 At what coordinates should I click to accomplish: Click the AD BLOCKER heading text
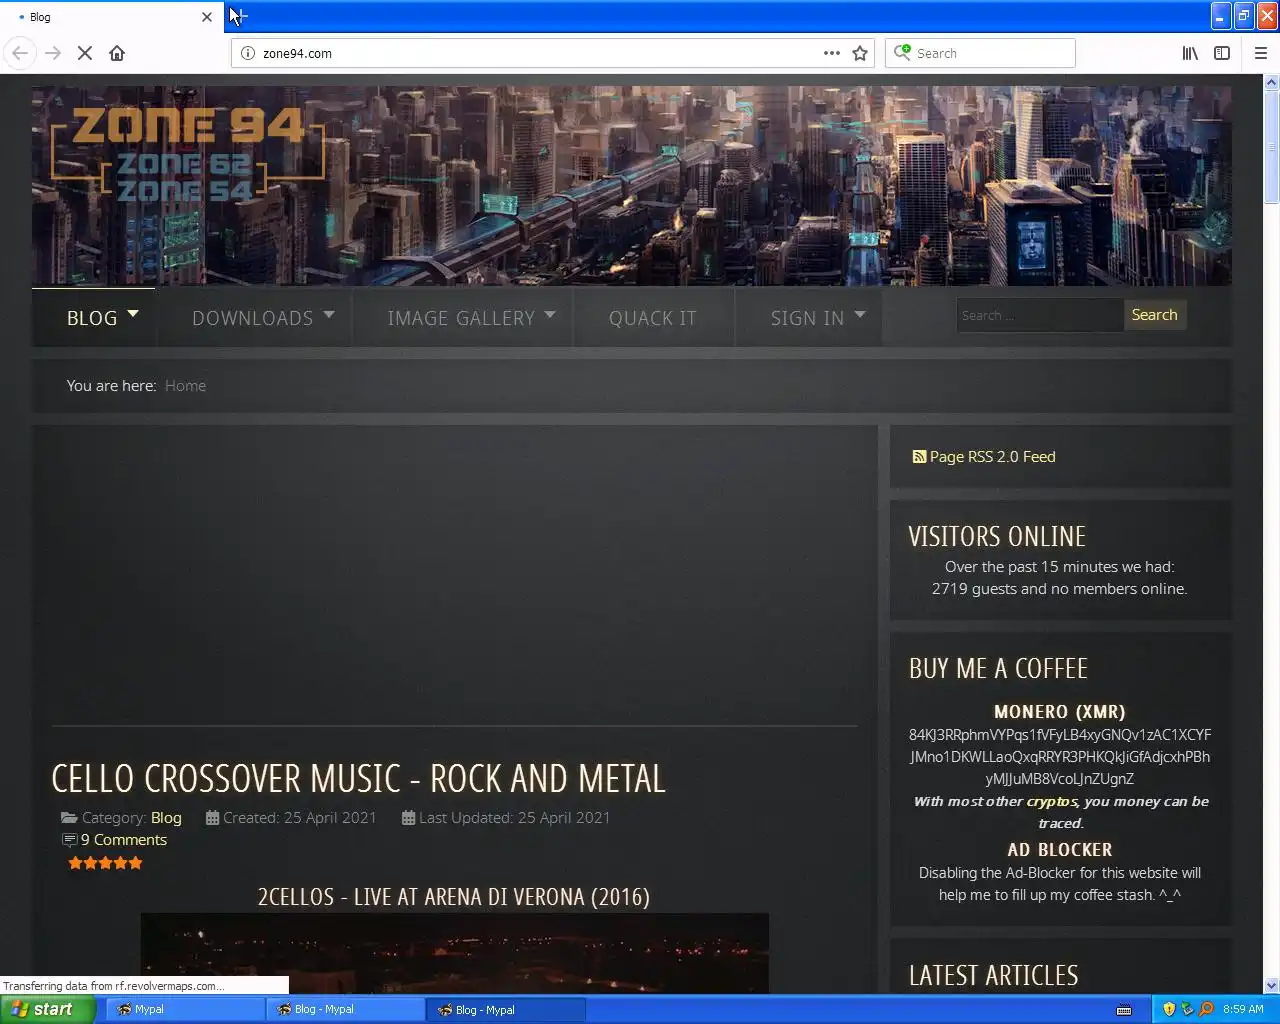pos(1060,850)
